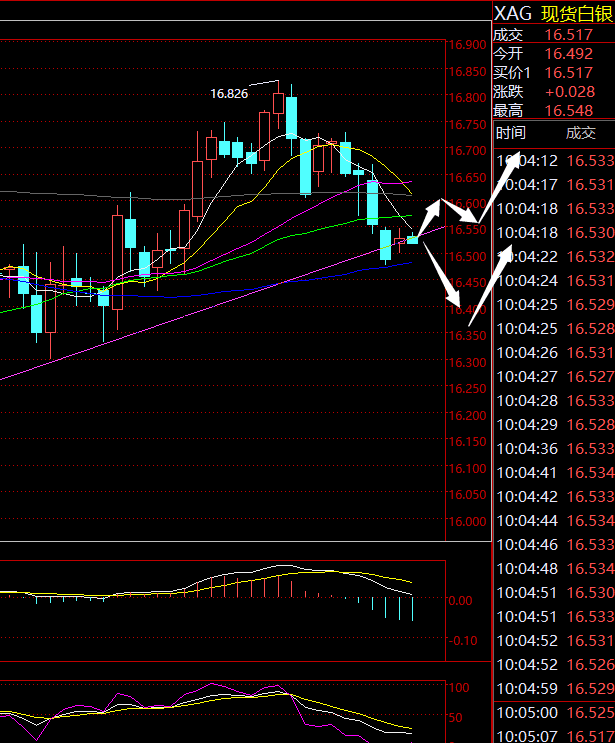Click the 16.050 price axis label

pos(468,495)
